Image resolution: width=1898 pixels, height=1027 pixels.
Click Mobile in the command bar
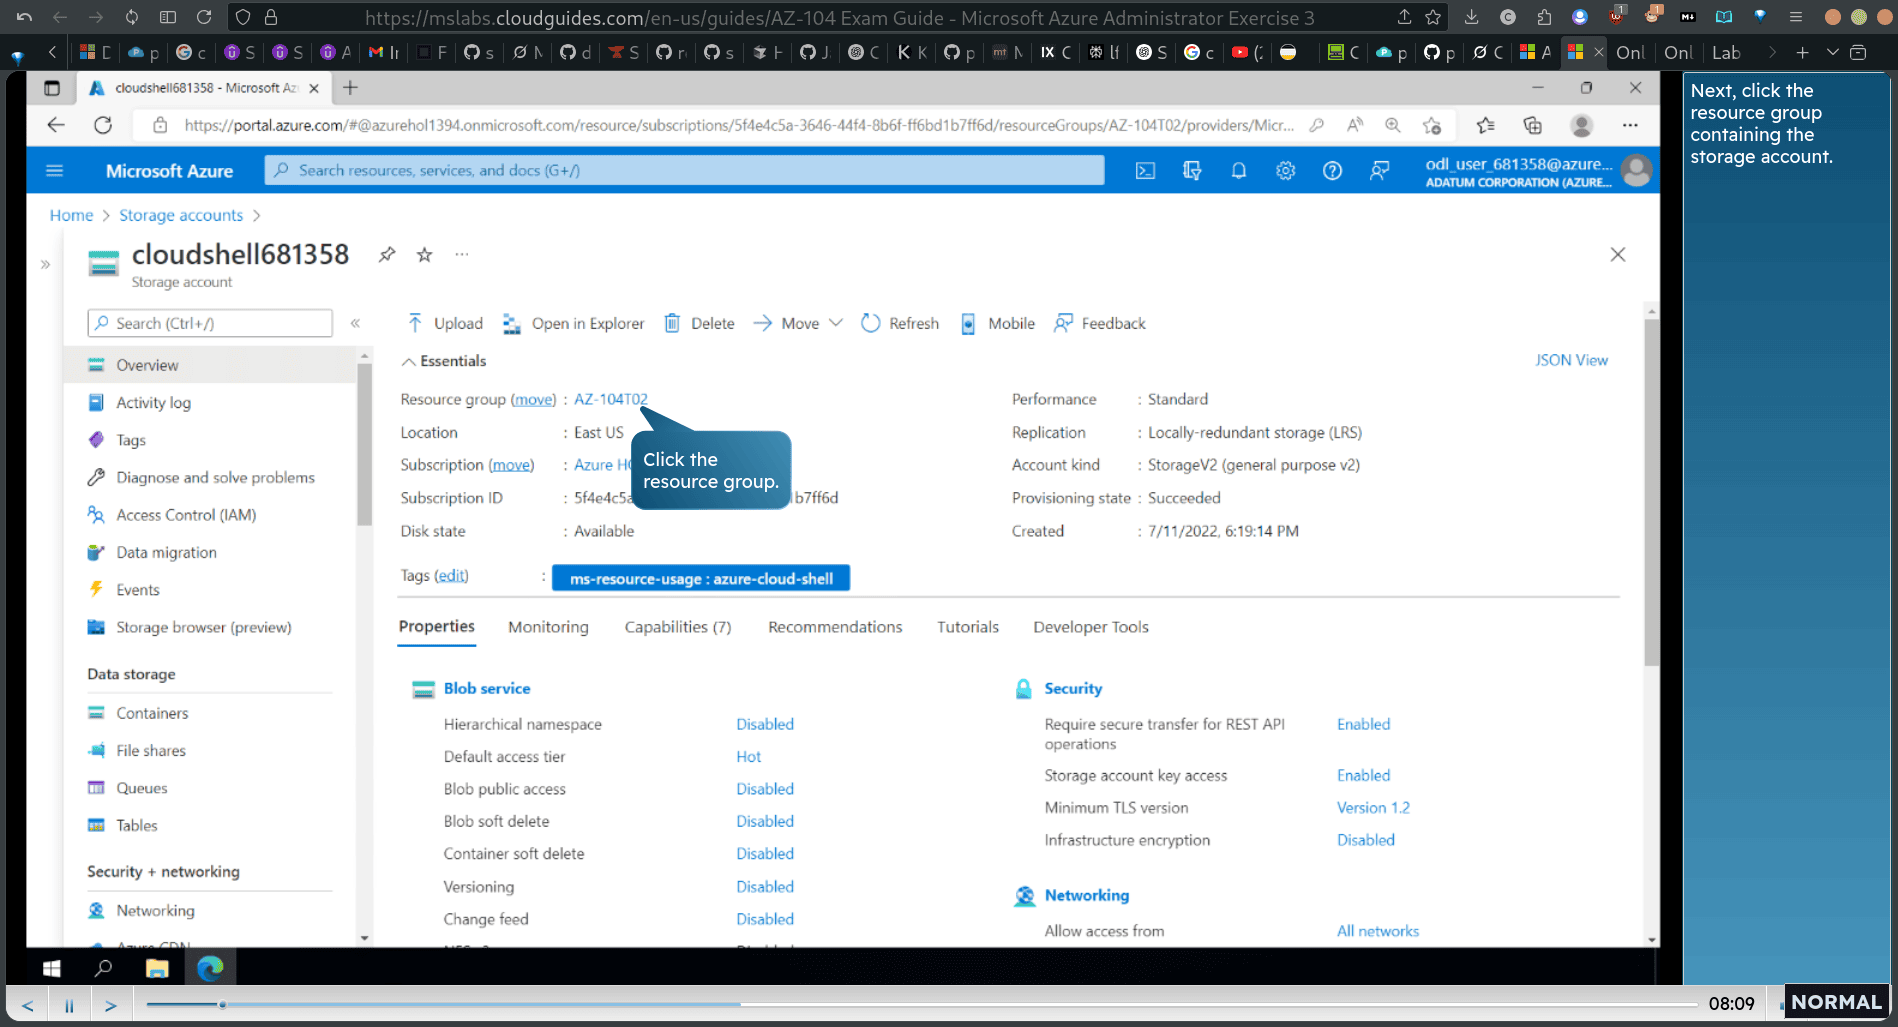(x=998, y=323)
